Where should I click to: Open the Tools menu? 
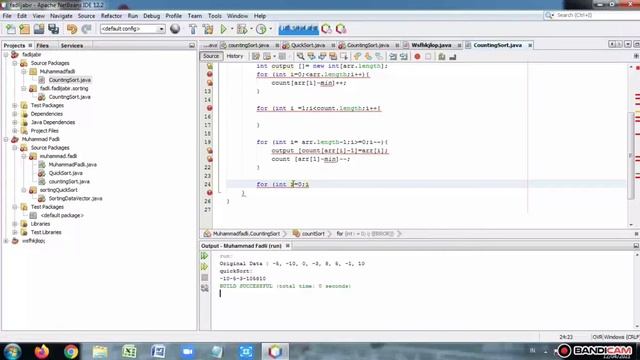[215, 16]
